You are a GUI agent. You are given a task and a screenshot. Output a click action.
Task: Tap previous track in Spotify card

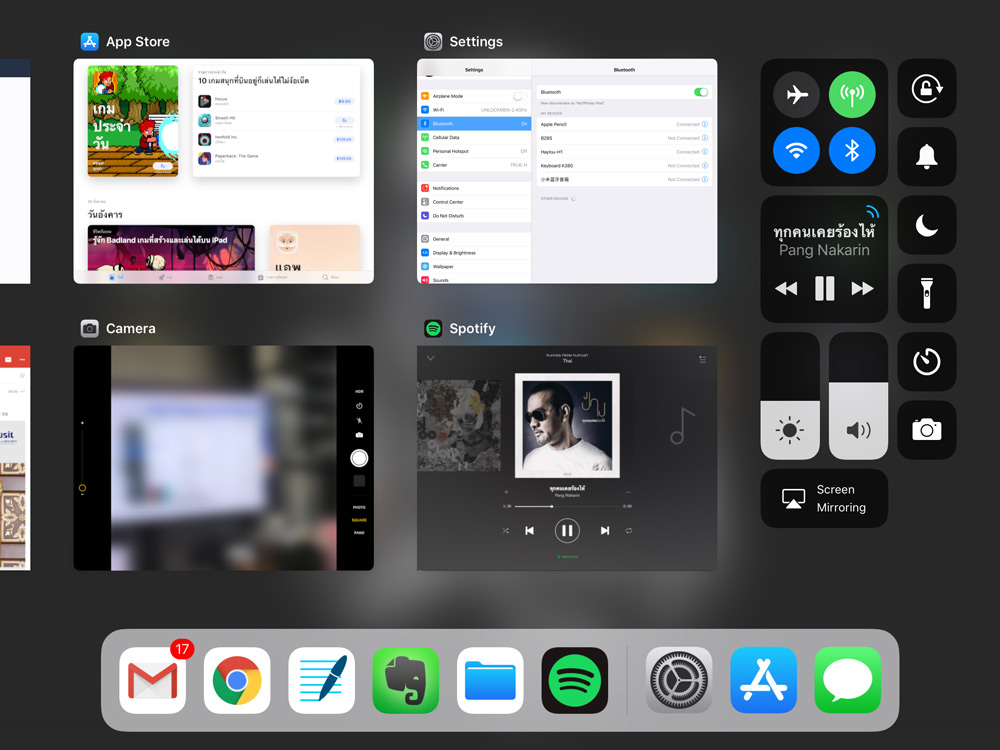pos(529,531)
